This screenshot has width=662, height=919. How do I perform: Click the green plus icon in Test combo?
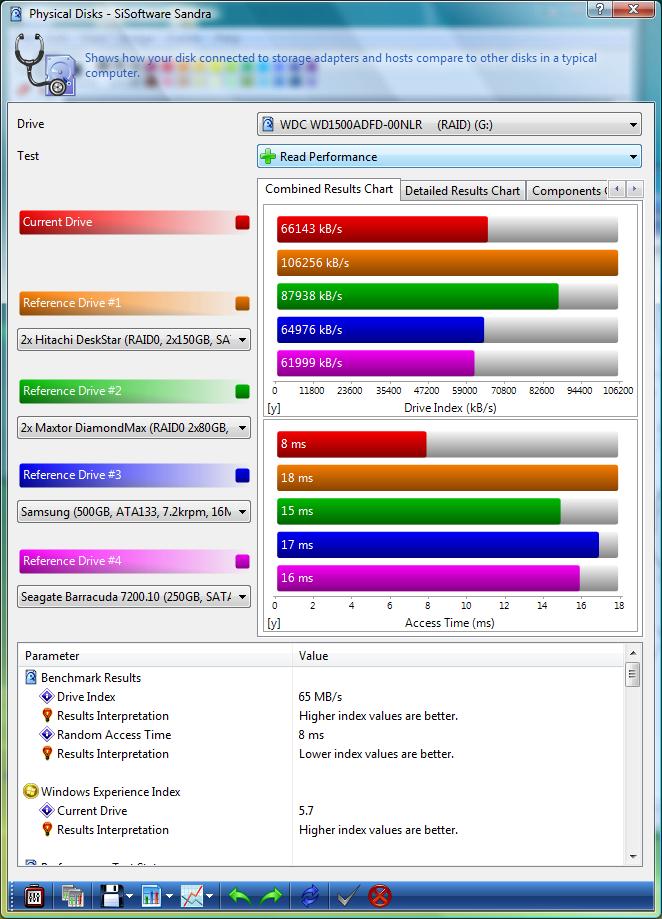tap(268, 156)
